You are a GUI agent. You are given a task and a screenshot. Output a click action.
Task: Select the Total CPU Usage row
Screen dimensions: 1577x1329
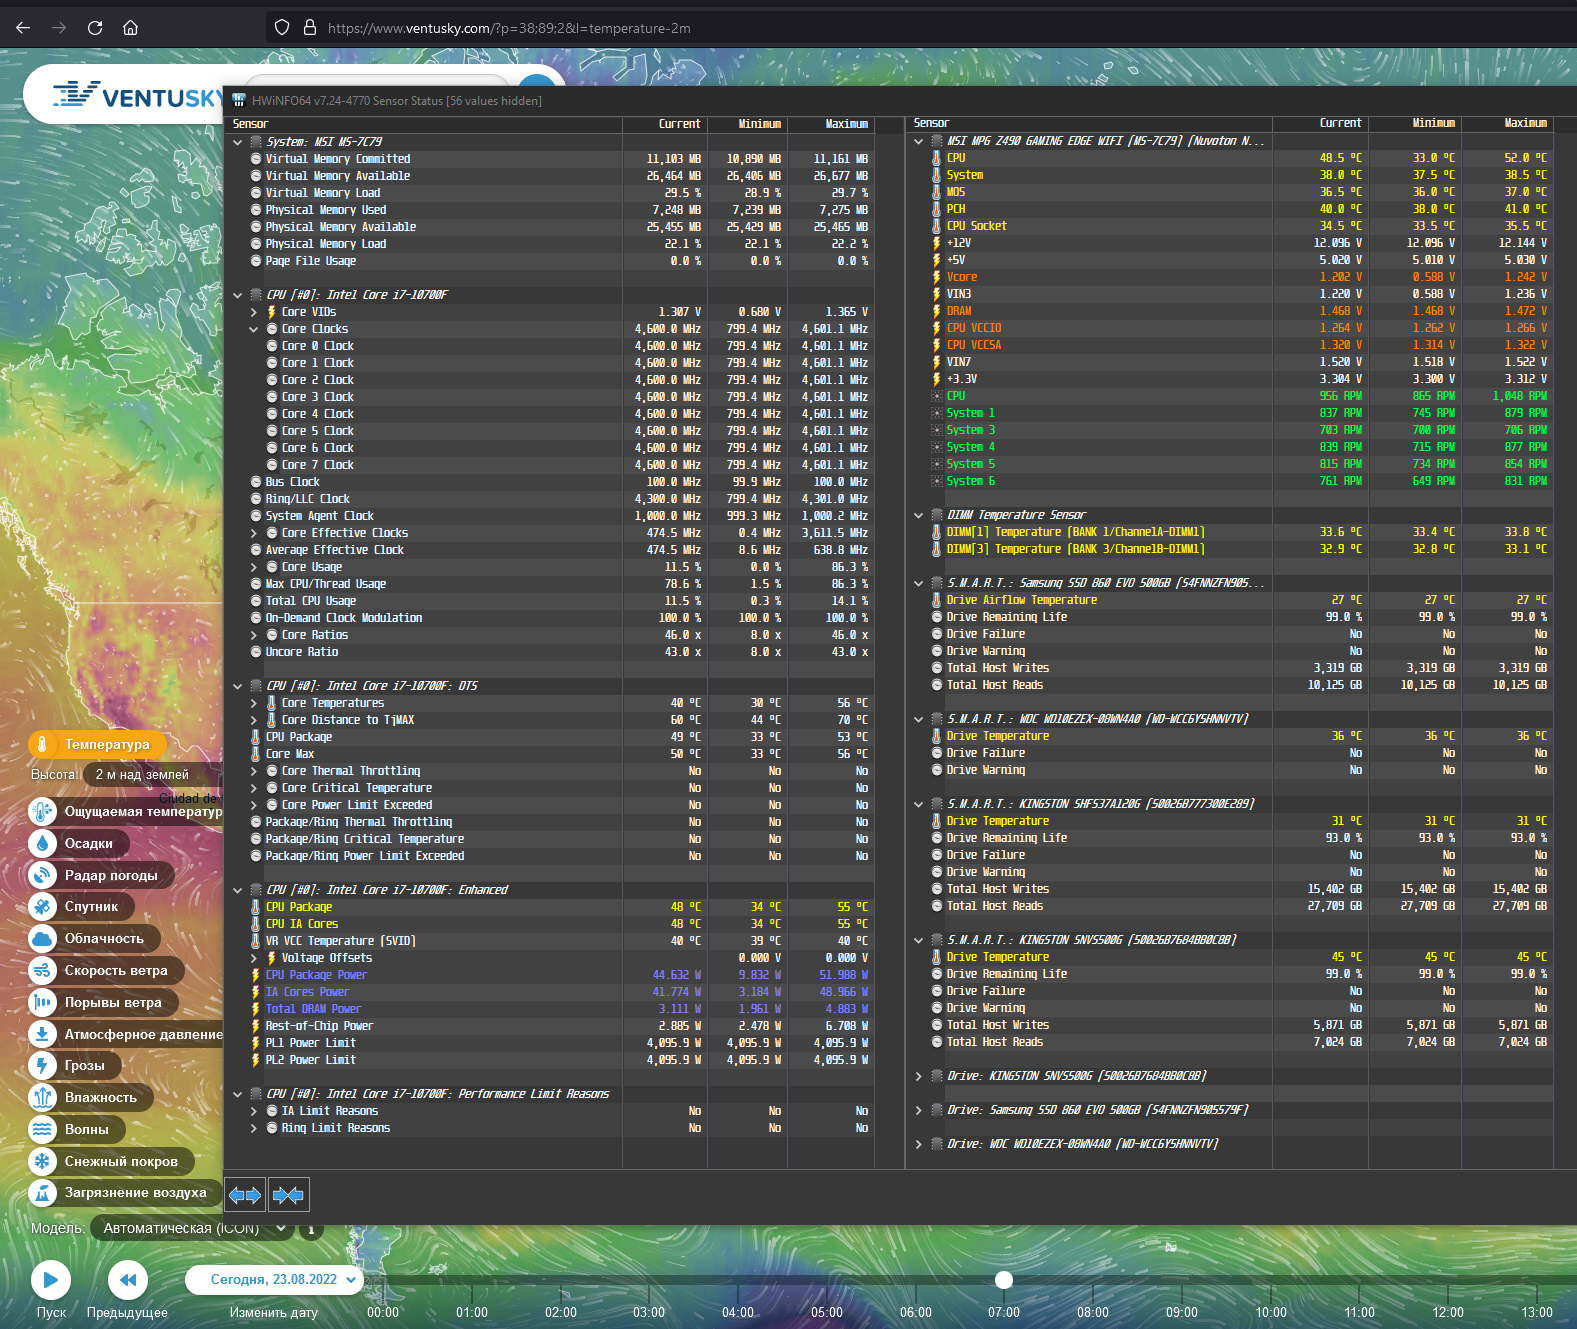click(550, 601)
